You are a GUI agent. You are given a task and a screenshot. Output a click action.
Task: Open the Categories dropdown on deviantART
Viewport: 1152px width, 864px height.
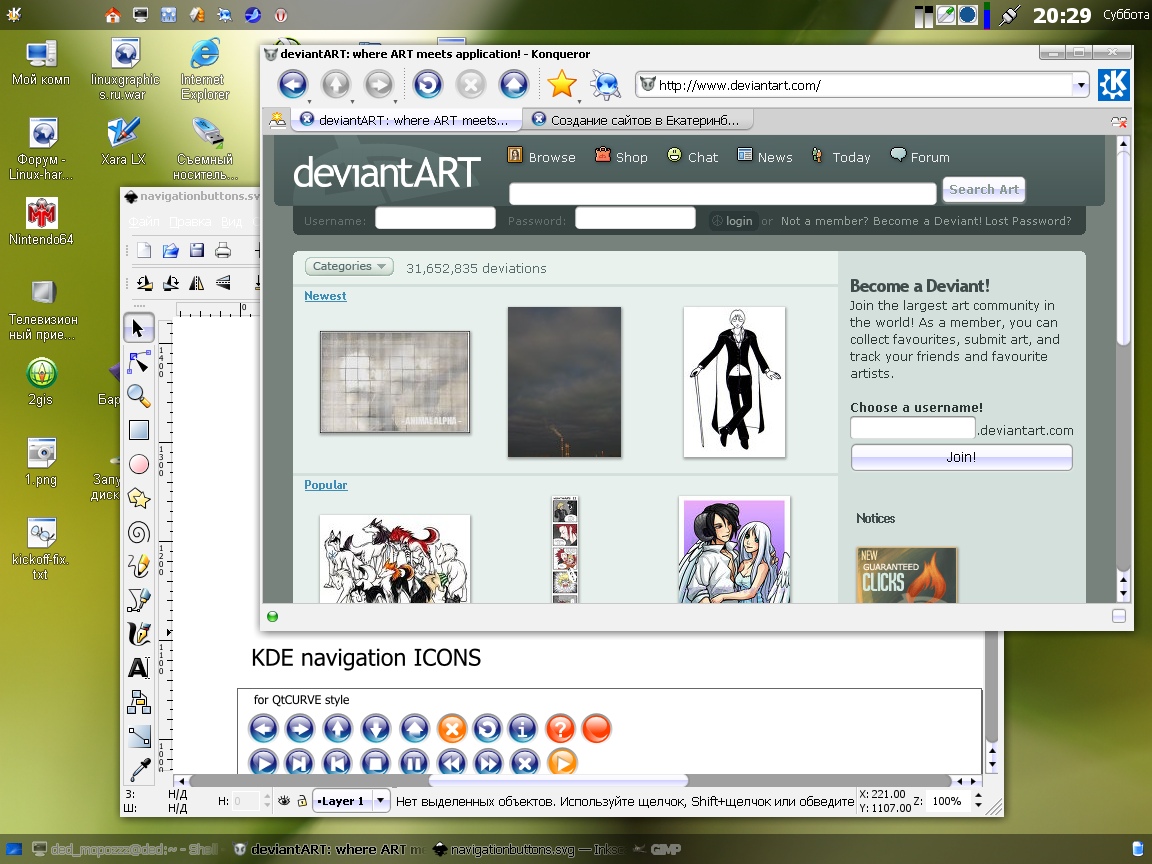tap(349, 267)
